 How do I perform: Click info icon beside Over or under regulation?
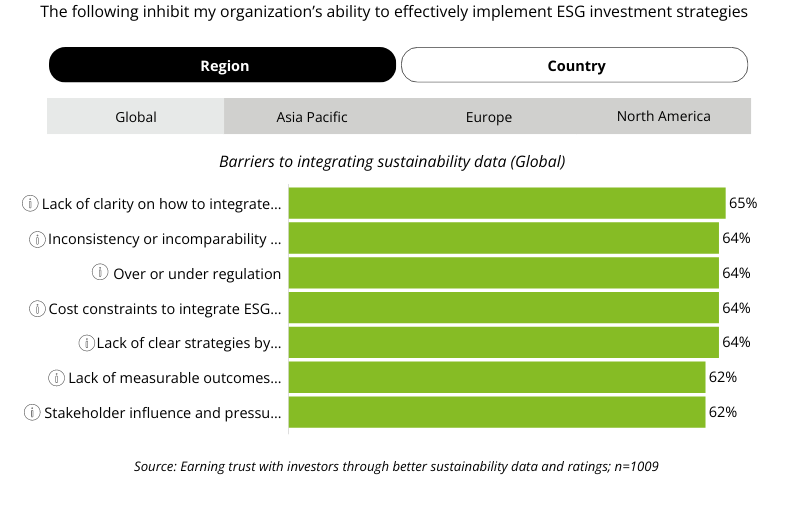pos(100,273)
